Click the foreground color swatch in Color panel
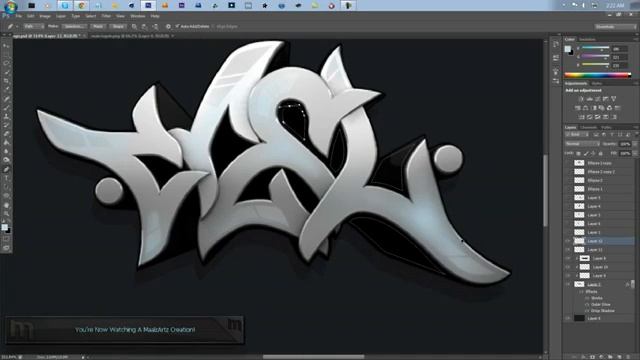640x360 pixels. coord(568,49)
